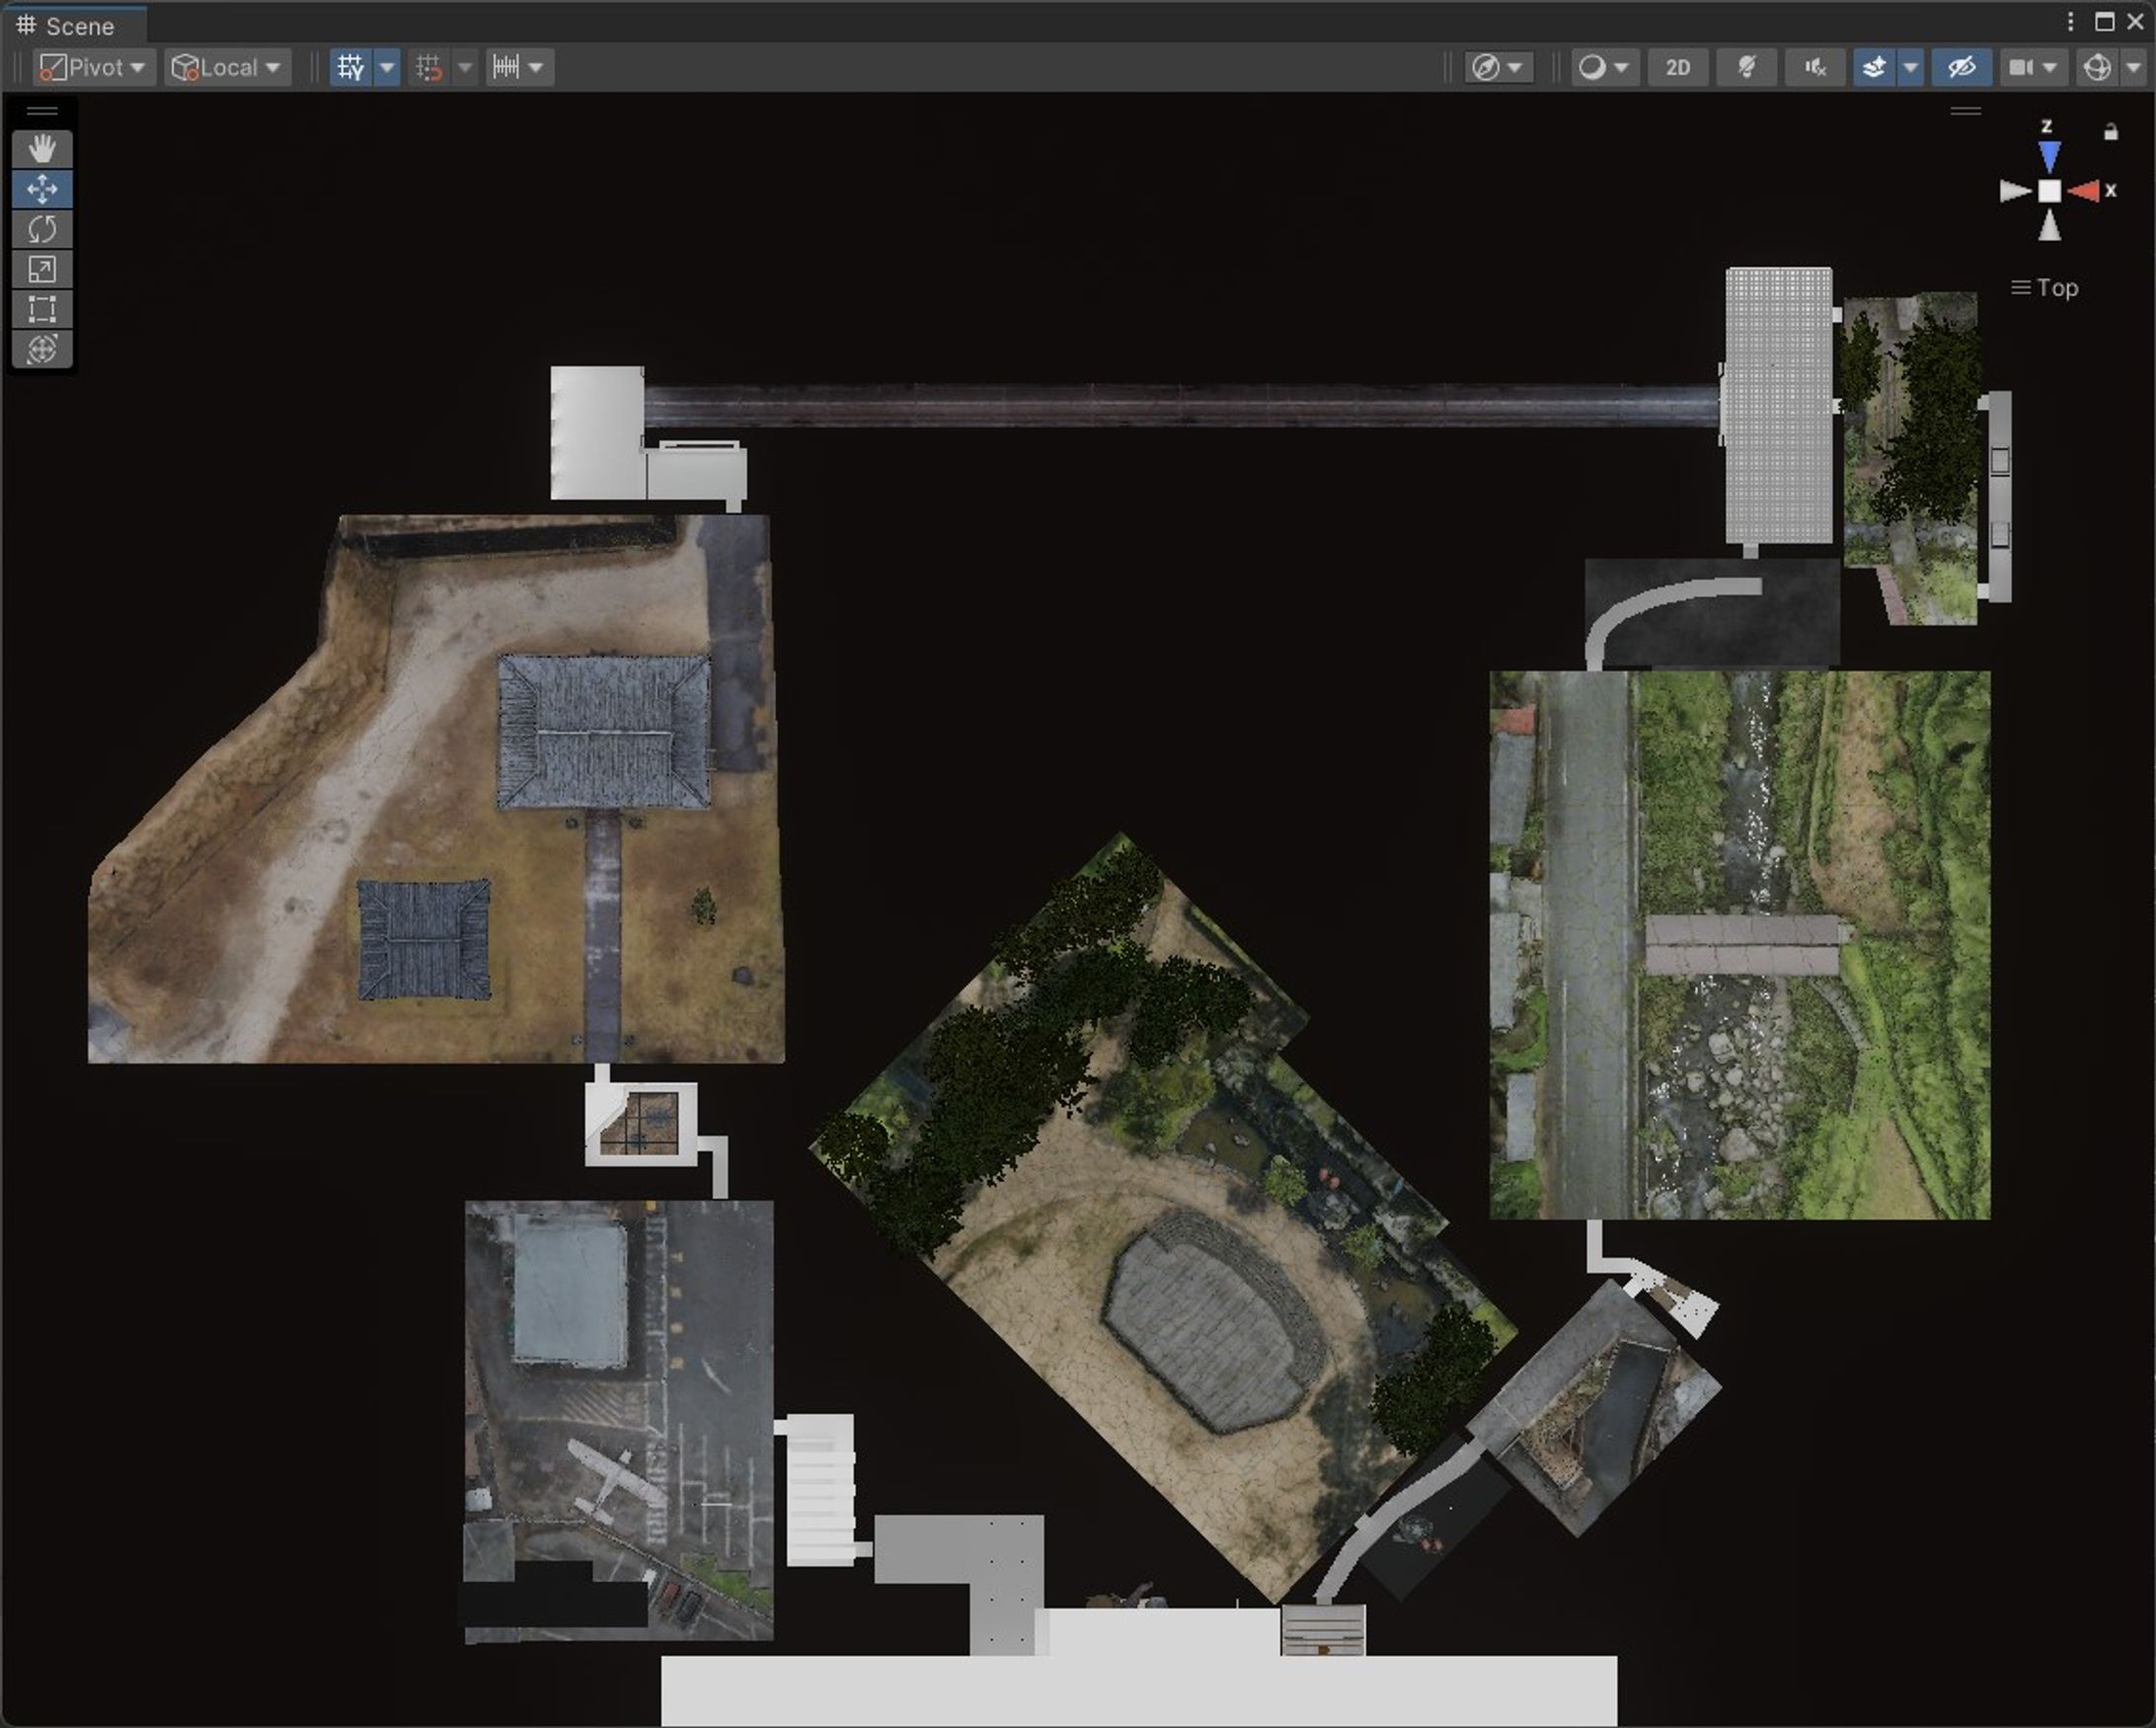Select the Hand view tool
This screenshot has width=2156, height=1728.
42,149
